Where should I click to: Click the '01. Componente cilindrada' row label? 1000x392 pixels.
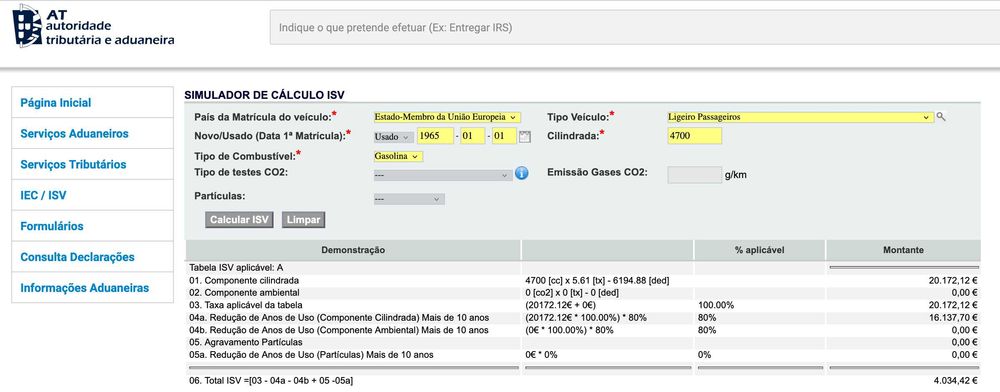click(x=244, y=280)
